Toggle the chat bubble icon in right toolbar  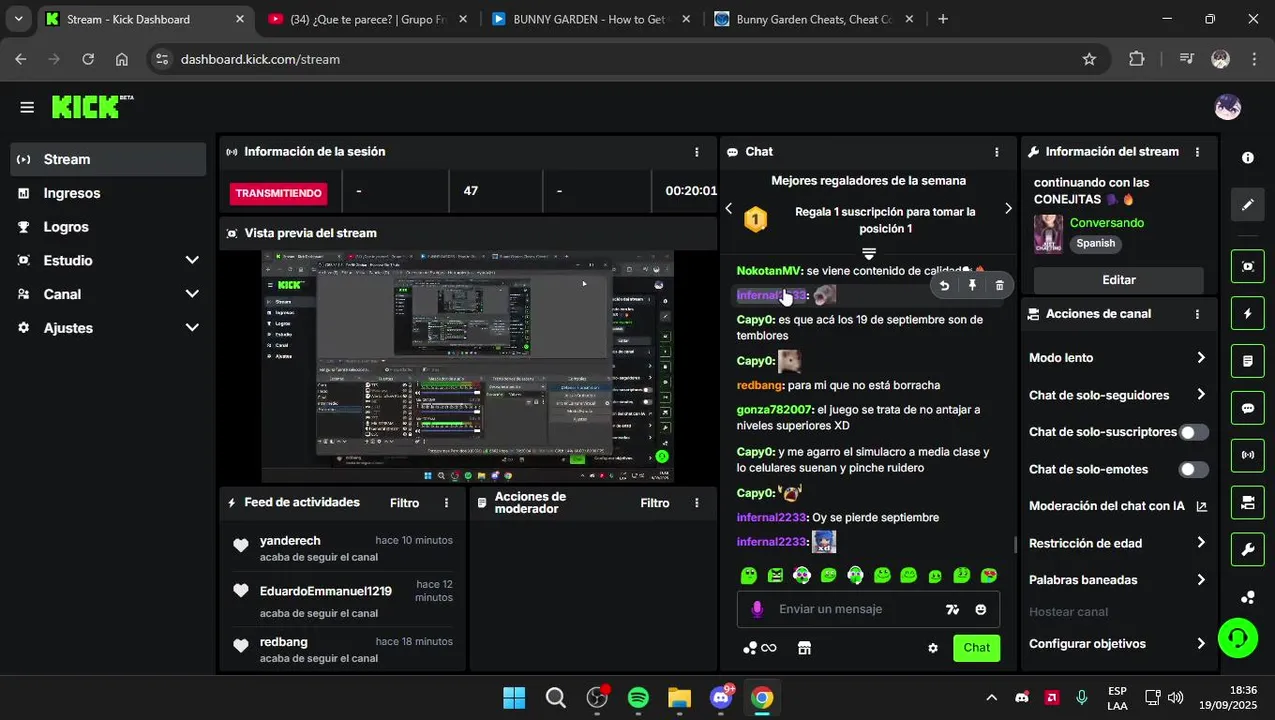pyautogui.click(x=1248, y=408)
